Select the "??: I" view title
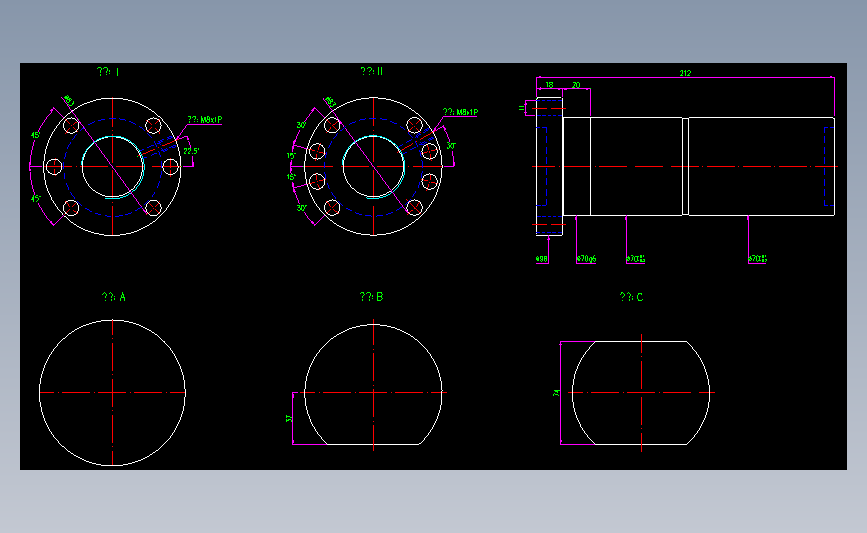 point(108,72)
